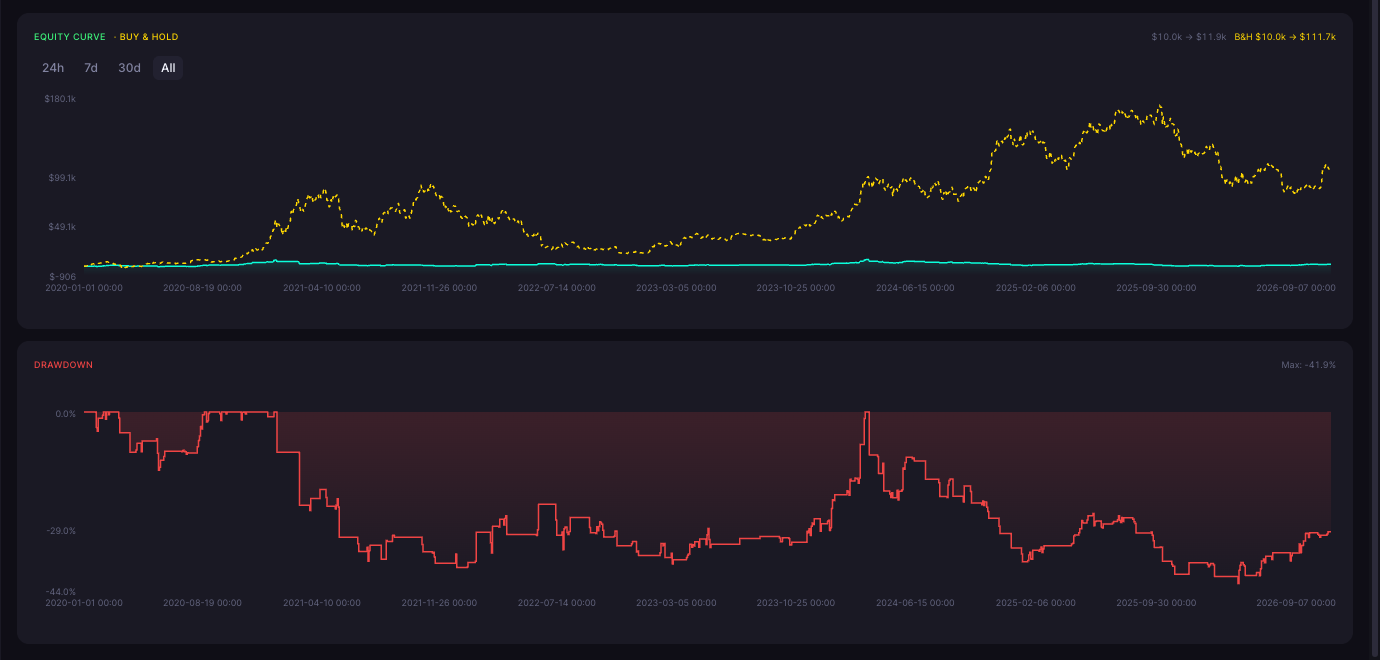Viewport: 1380px width, 660px height.
Task: Select the 24h time range tab
Action: pos(53,68)
